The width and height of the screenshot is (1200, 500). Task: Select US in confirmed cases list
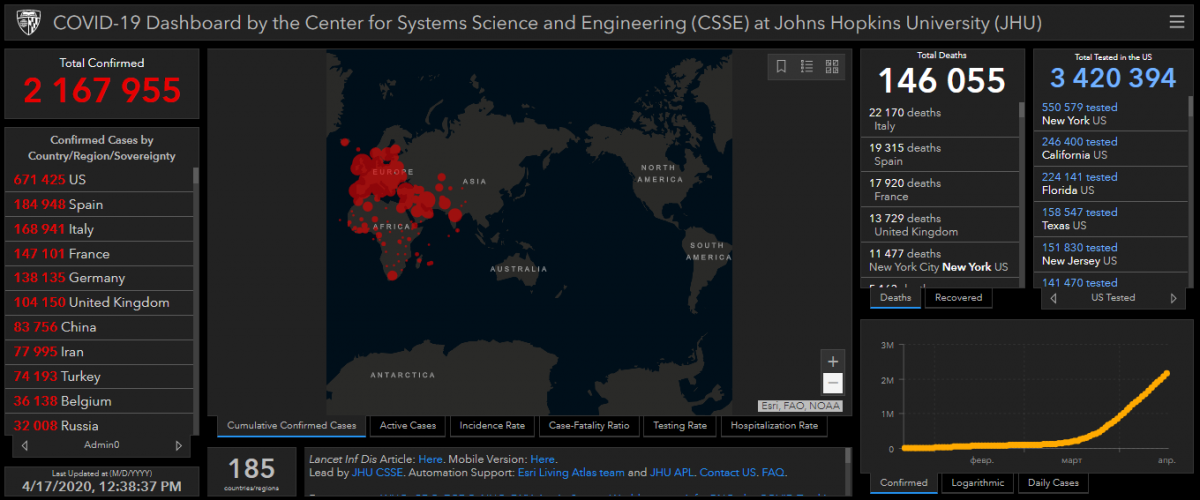98,180
